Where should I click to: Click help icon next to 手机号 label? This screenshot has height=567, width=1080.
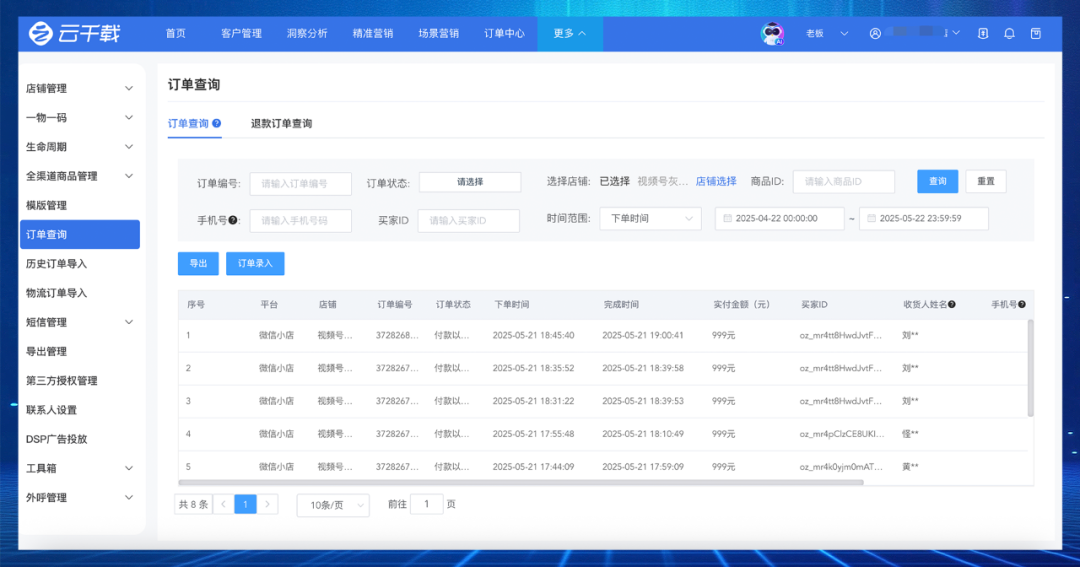click(x=232, y=220)
